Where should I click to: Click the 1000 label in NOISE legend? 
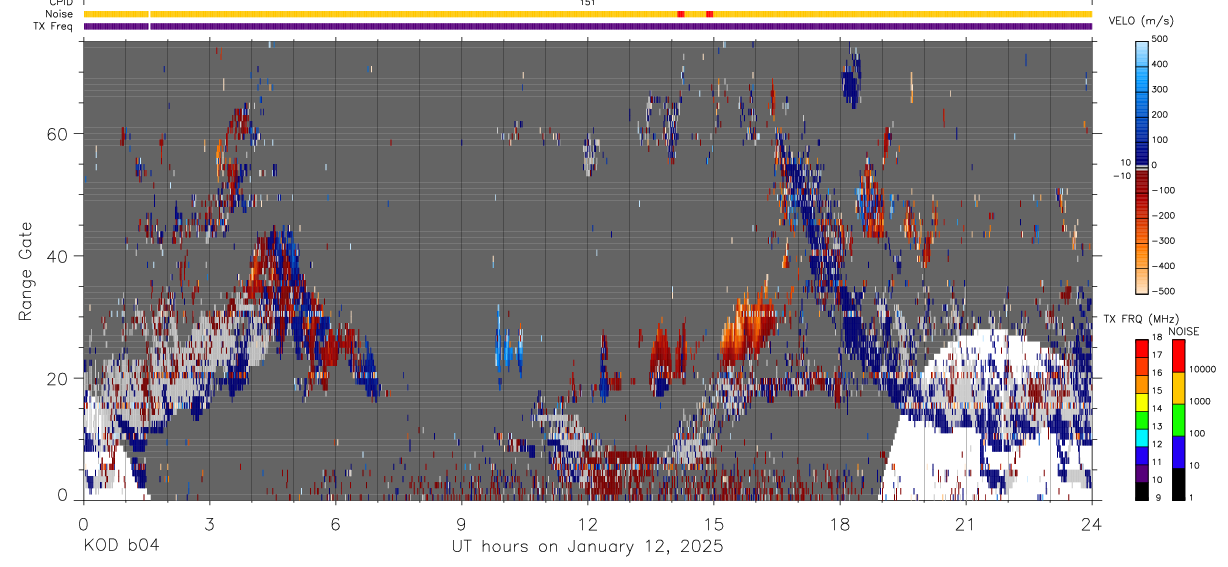click(x=1201, y=401)
